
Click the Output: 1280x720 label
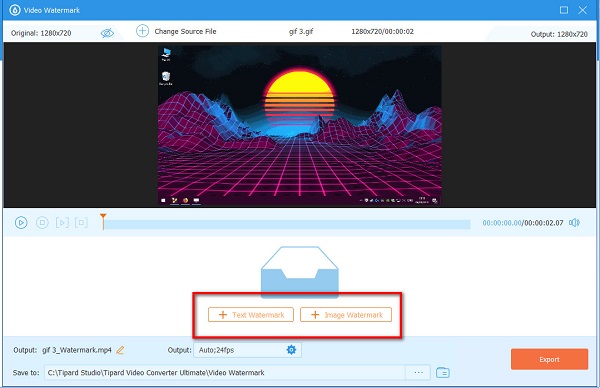click(559, 34)
